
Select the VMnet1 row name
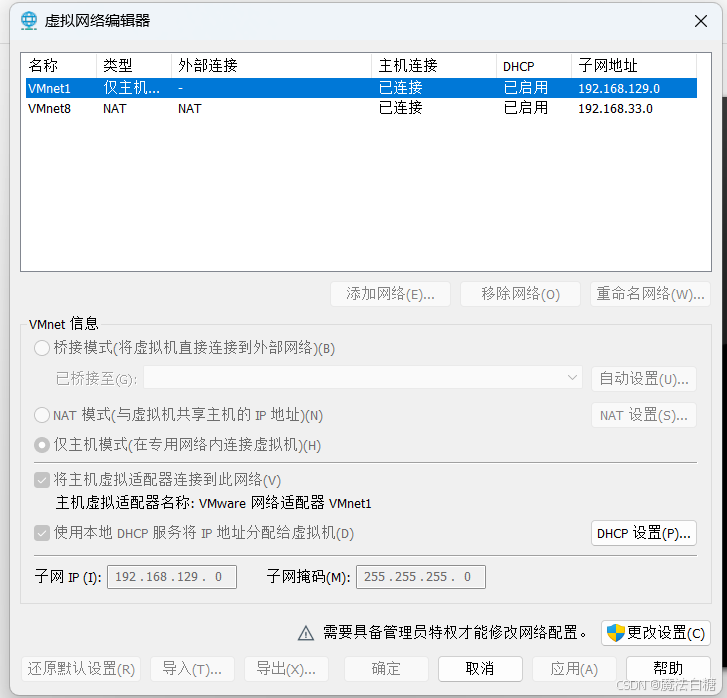click(x=49, y=88)
